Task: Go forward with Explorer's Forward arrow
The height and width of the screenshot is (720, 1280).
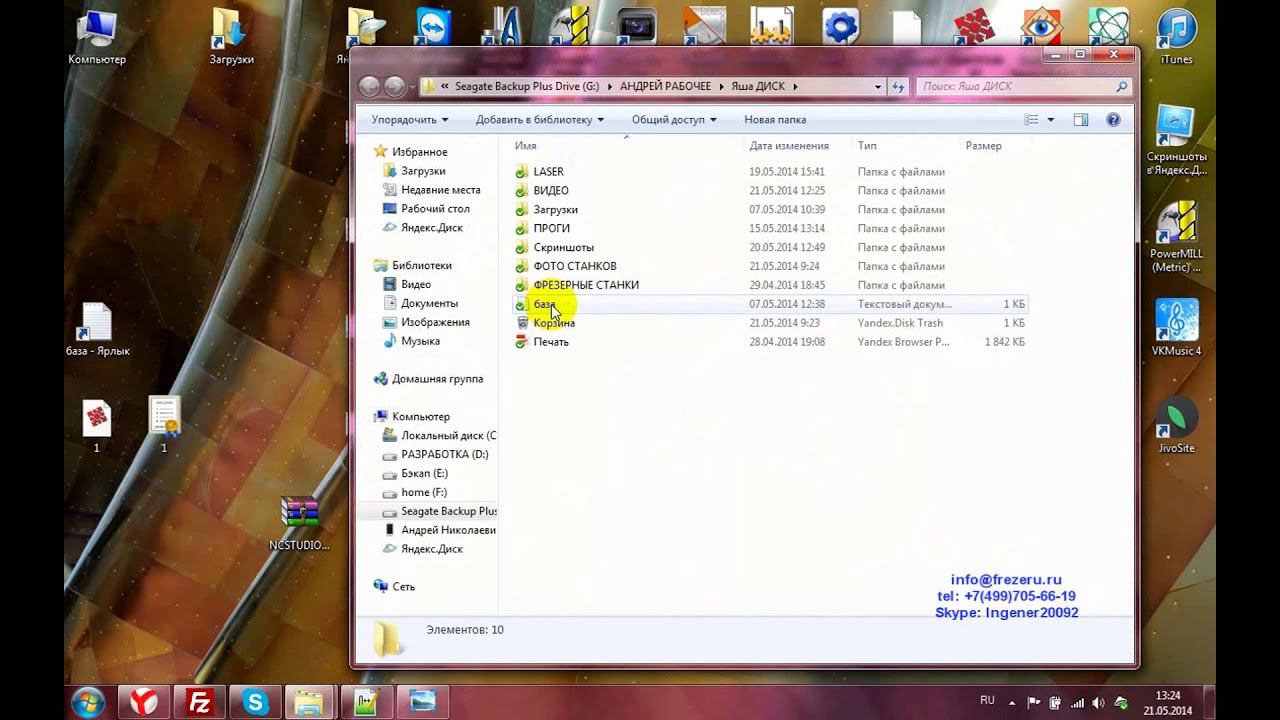Action: click(394, 86)
